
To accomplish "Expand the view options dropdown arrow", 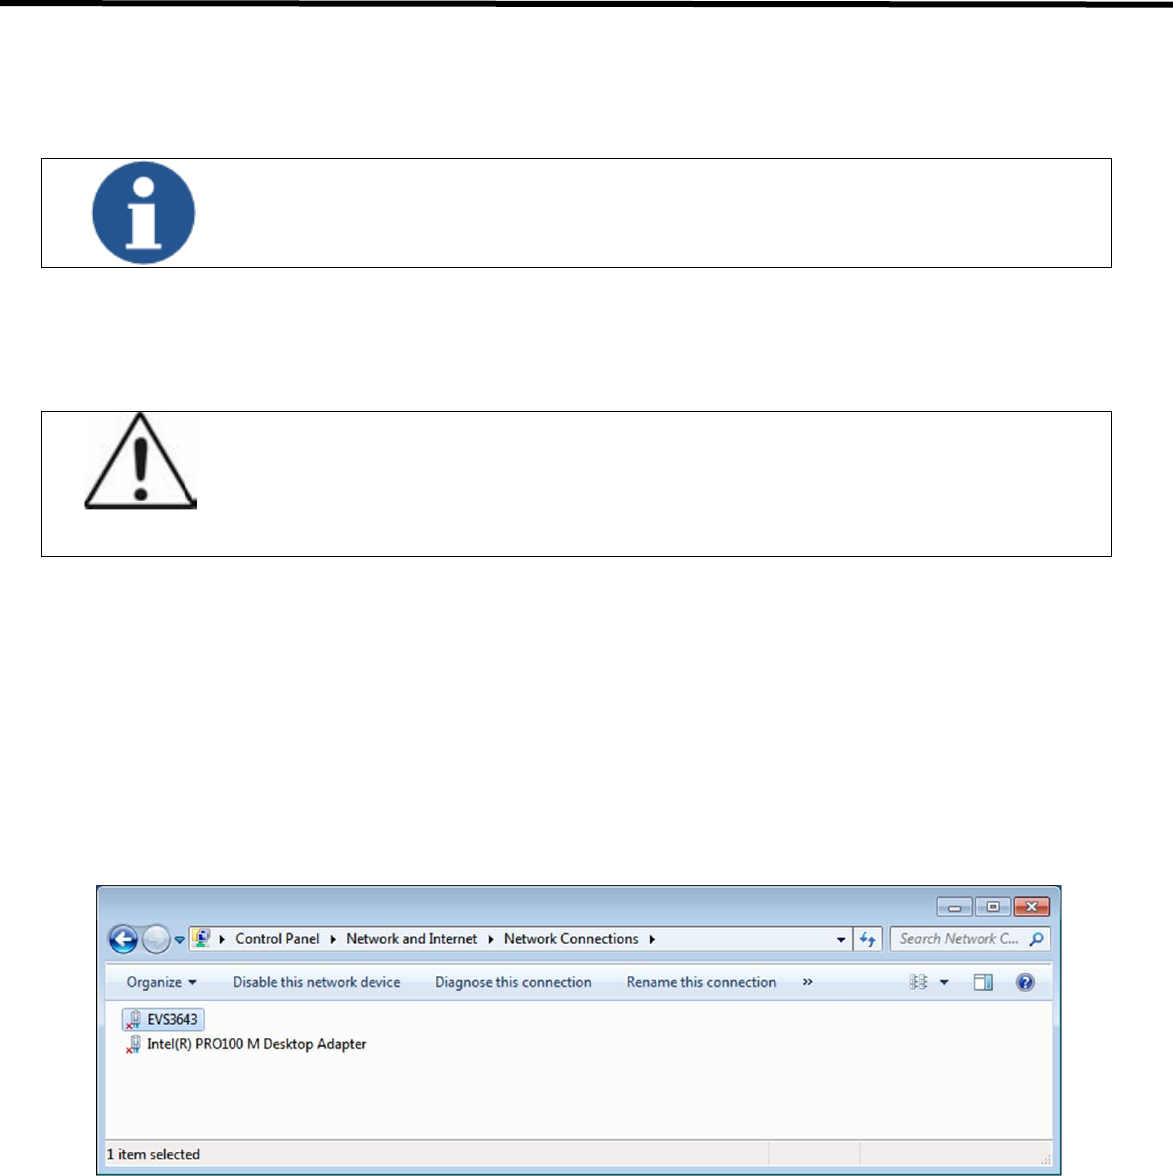I will [944, 982].
